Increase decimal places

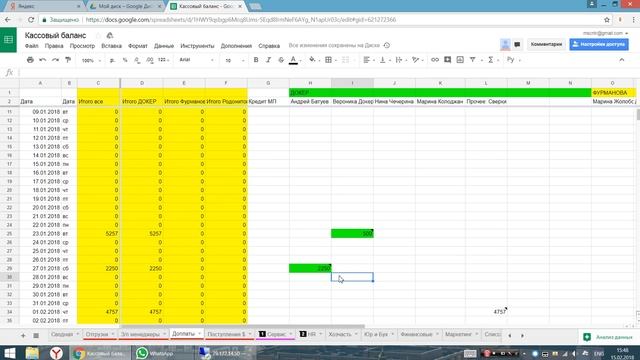(150, 60)
